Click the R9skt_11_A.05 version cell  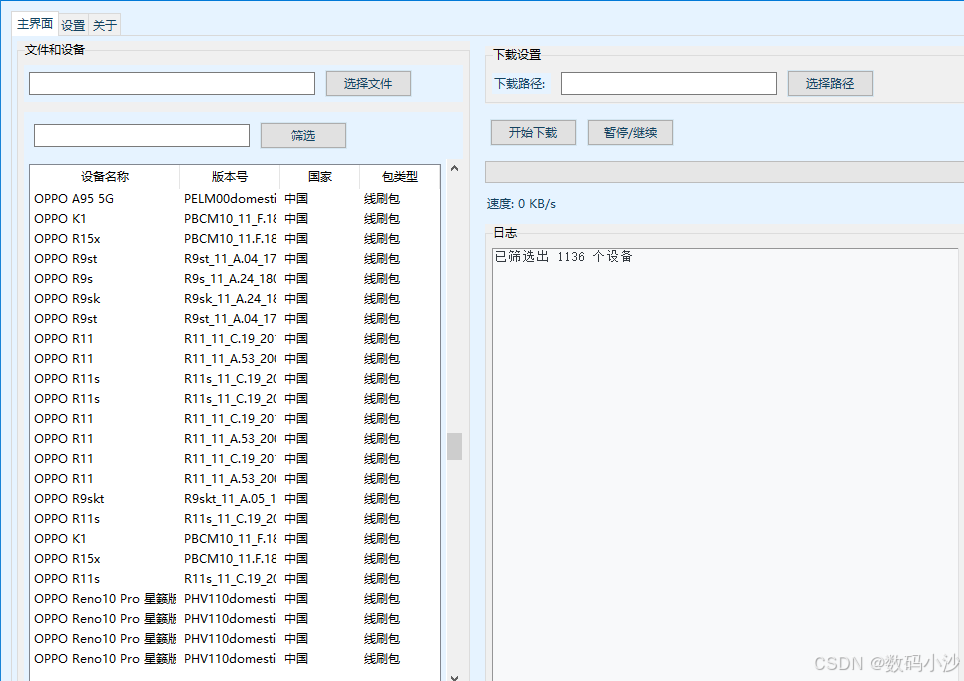click(x=230, y=498)
